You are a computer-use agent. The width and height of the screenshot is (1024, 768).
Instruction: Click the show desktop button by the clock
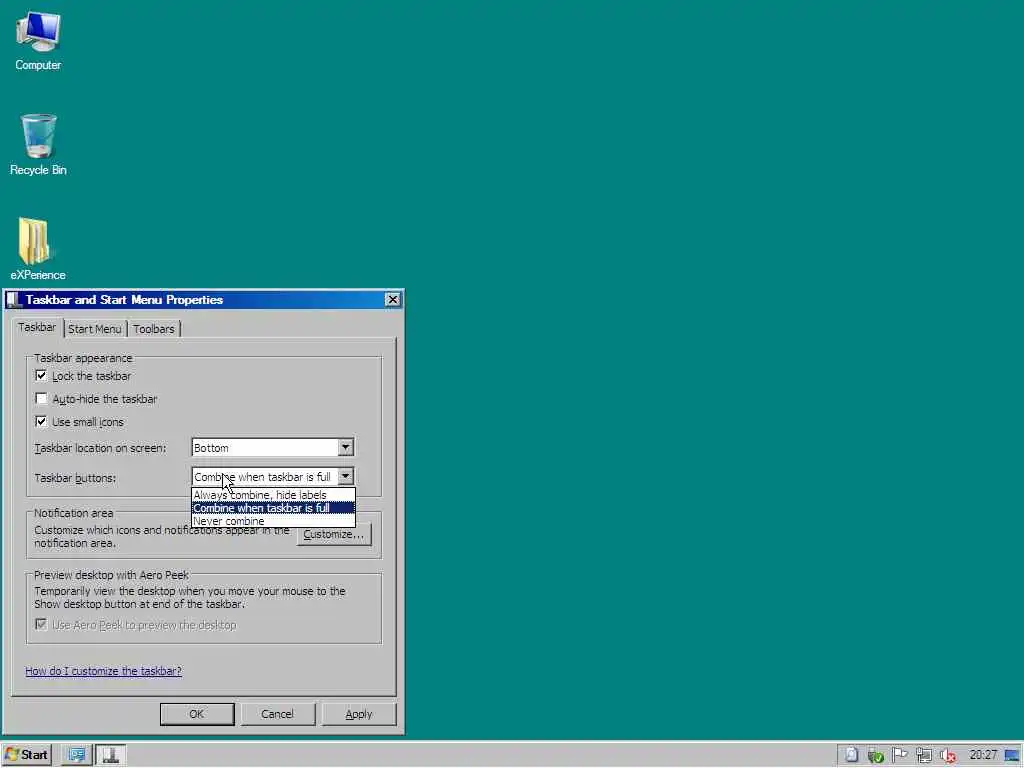[1013, 756]
